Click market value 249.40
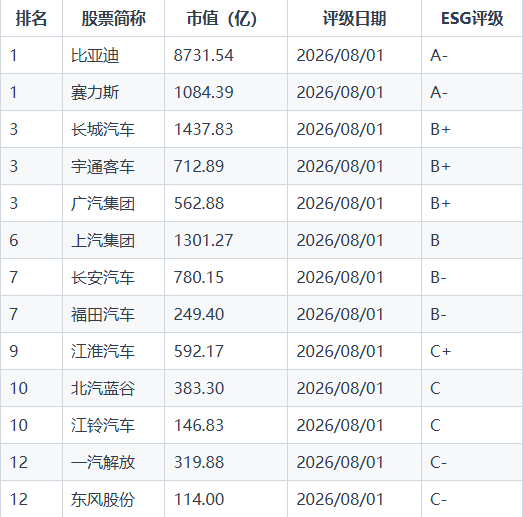523x517 pixels. point(199,315)
